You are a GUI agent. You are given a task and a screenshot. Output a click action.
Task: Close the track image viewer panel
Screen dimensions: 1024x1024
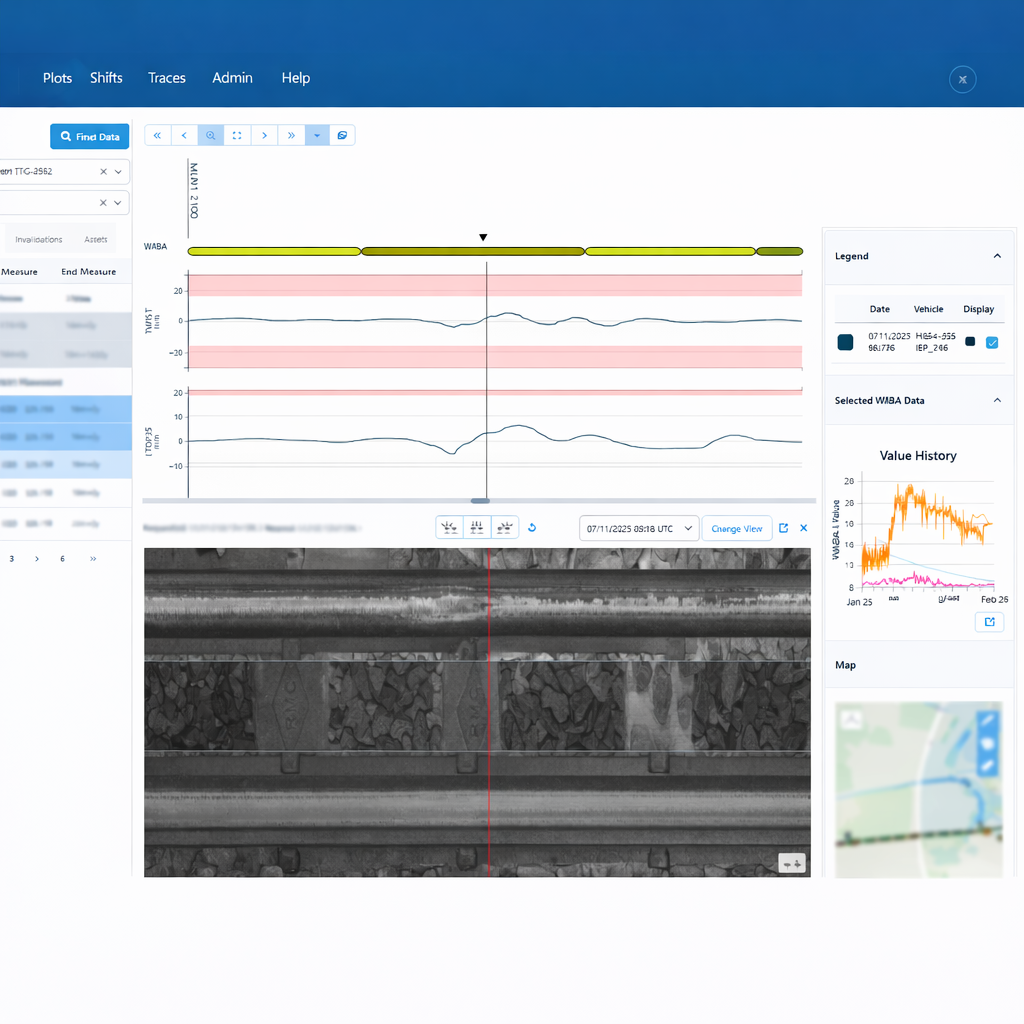pyautogui.click(x=804, y=528)
